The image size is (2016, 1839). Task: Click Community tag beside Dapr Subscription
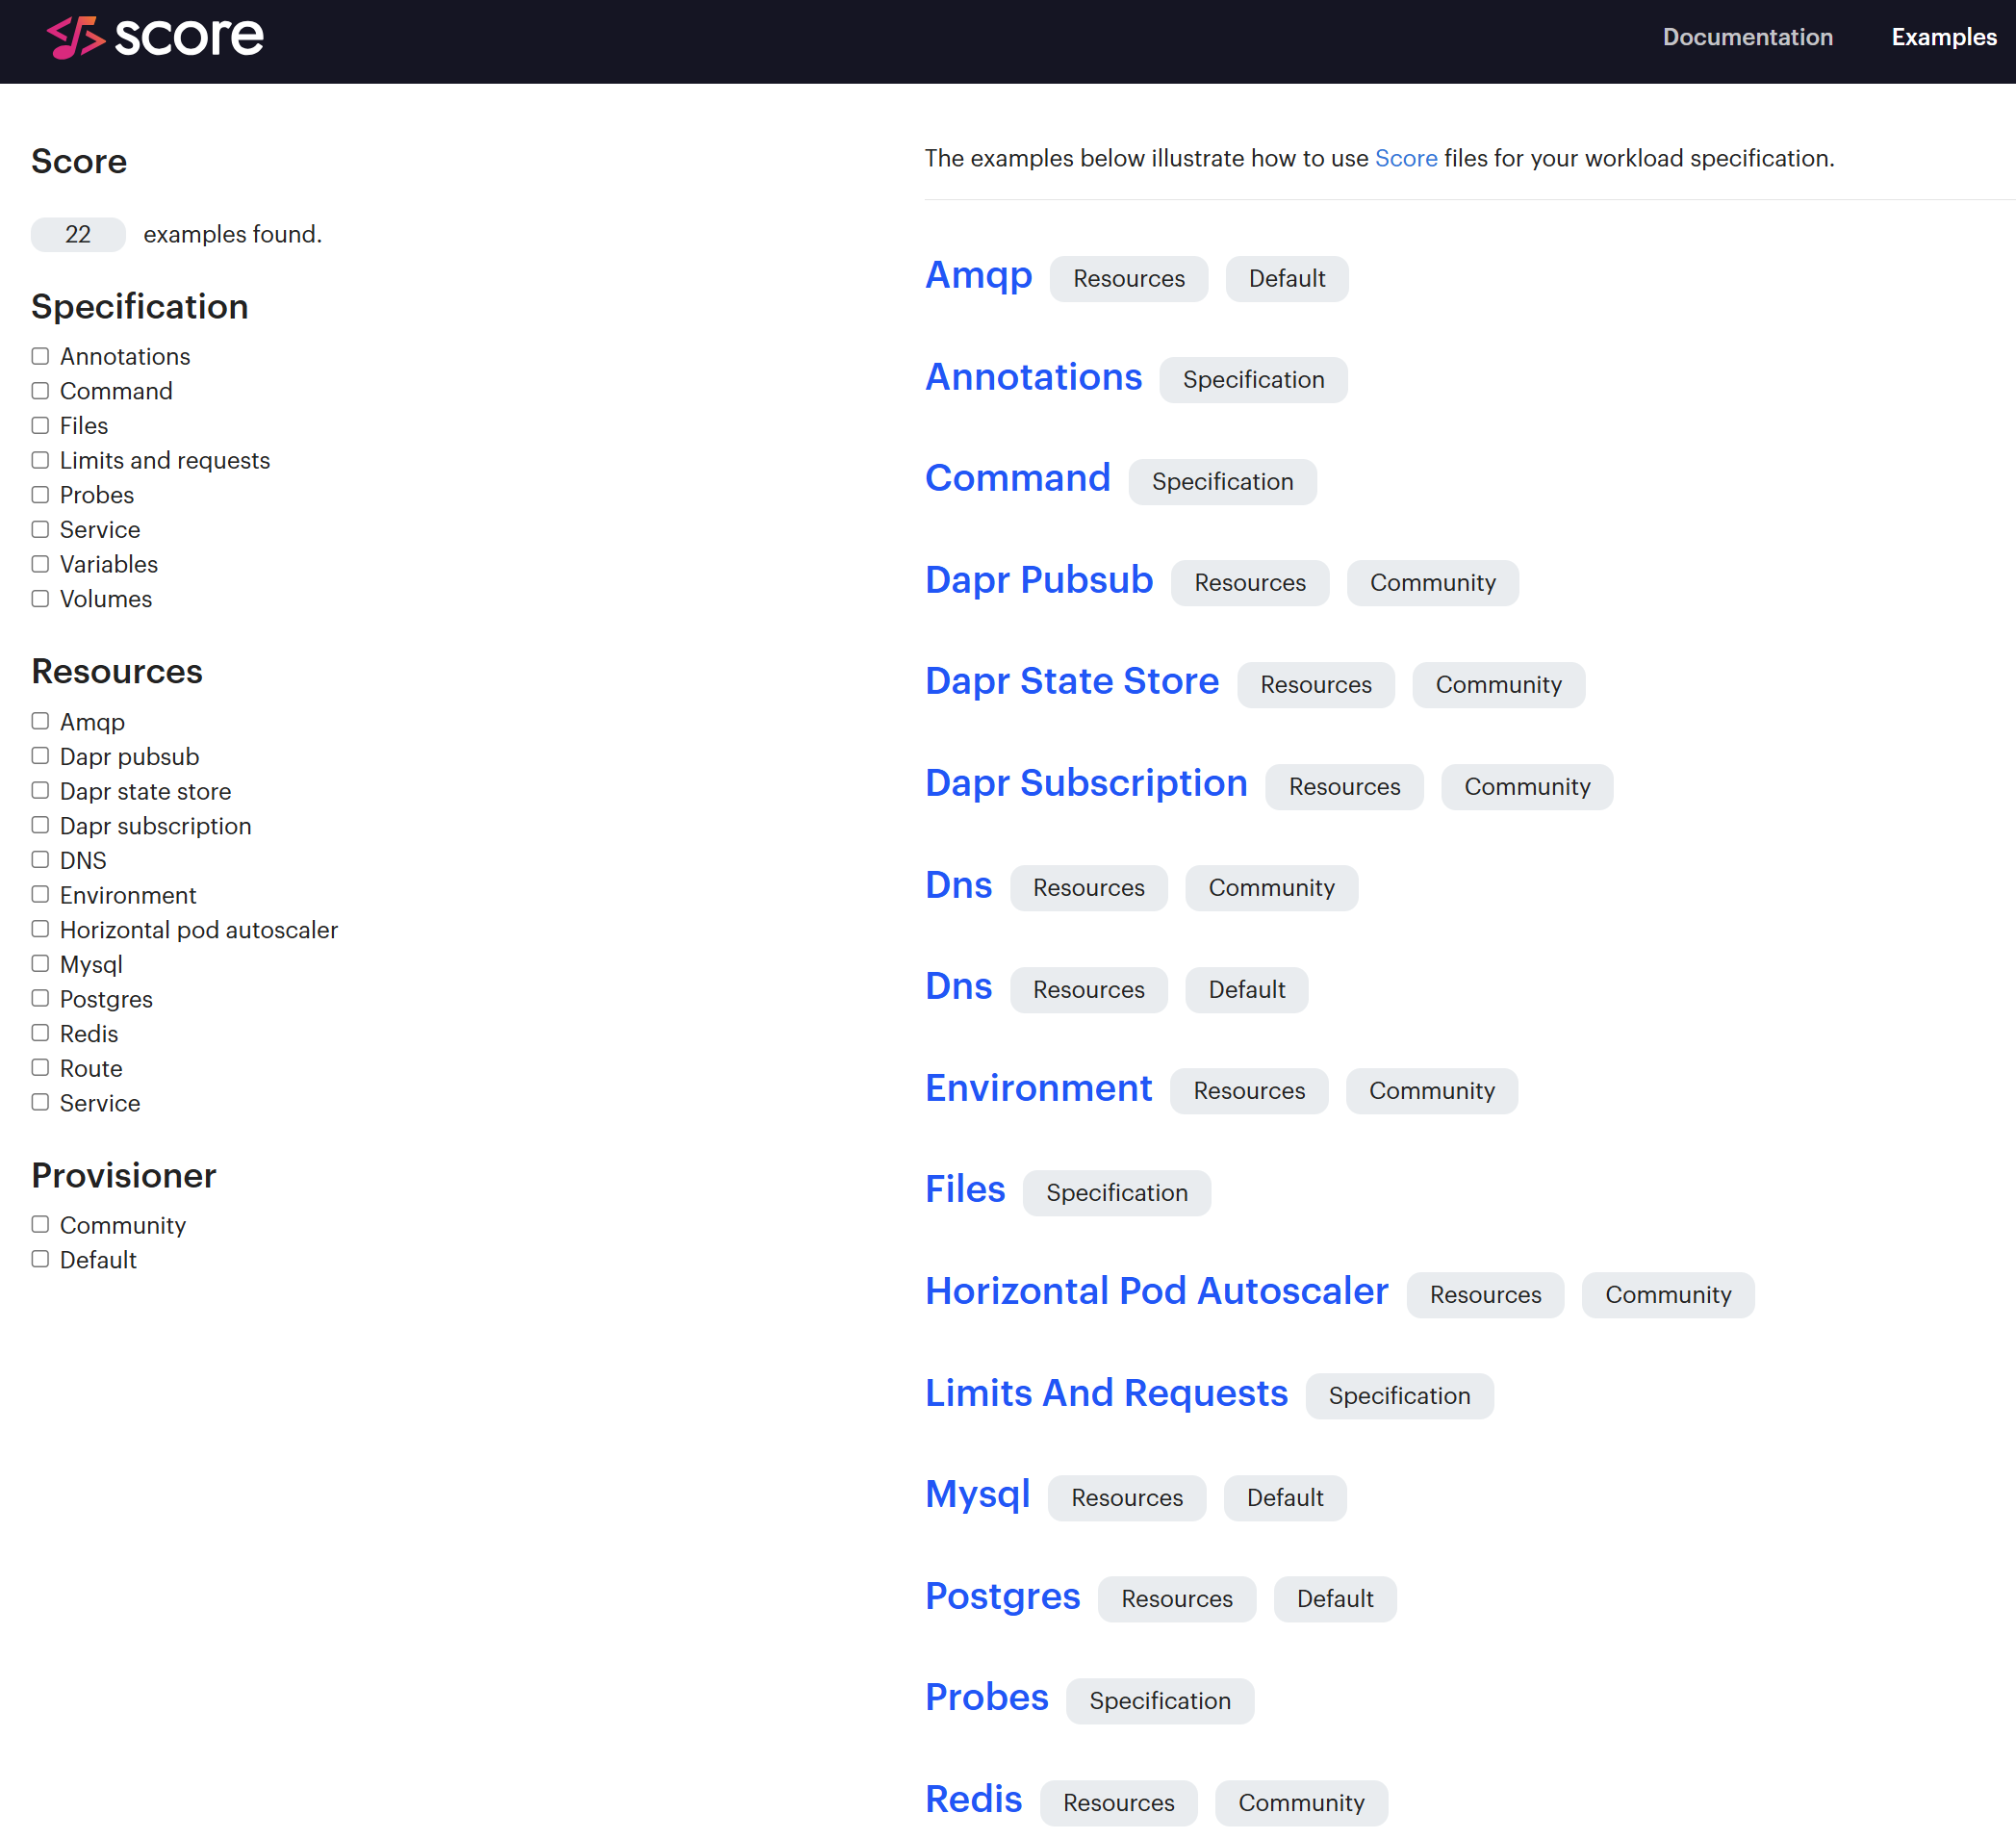pyautogui.click(x=1526, y=787)
